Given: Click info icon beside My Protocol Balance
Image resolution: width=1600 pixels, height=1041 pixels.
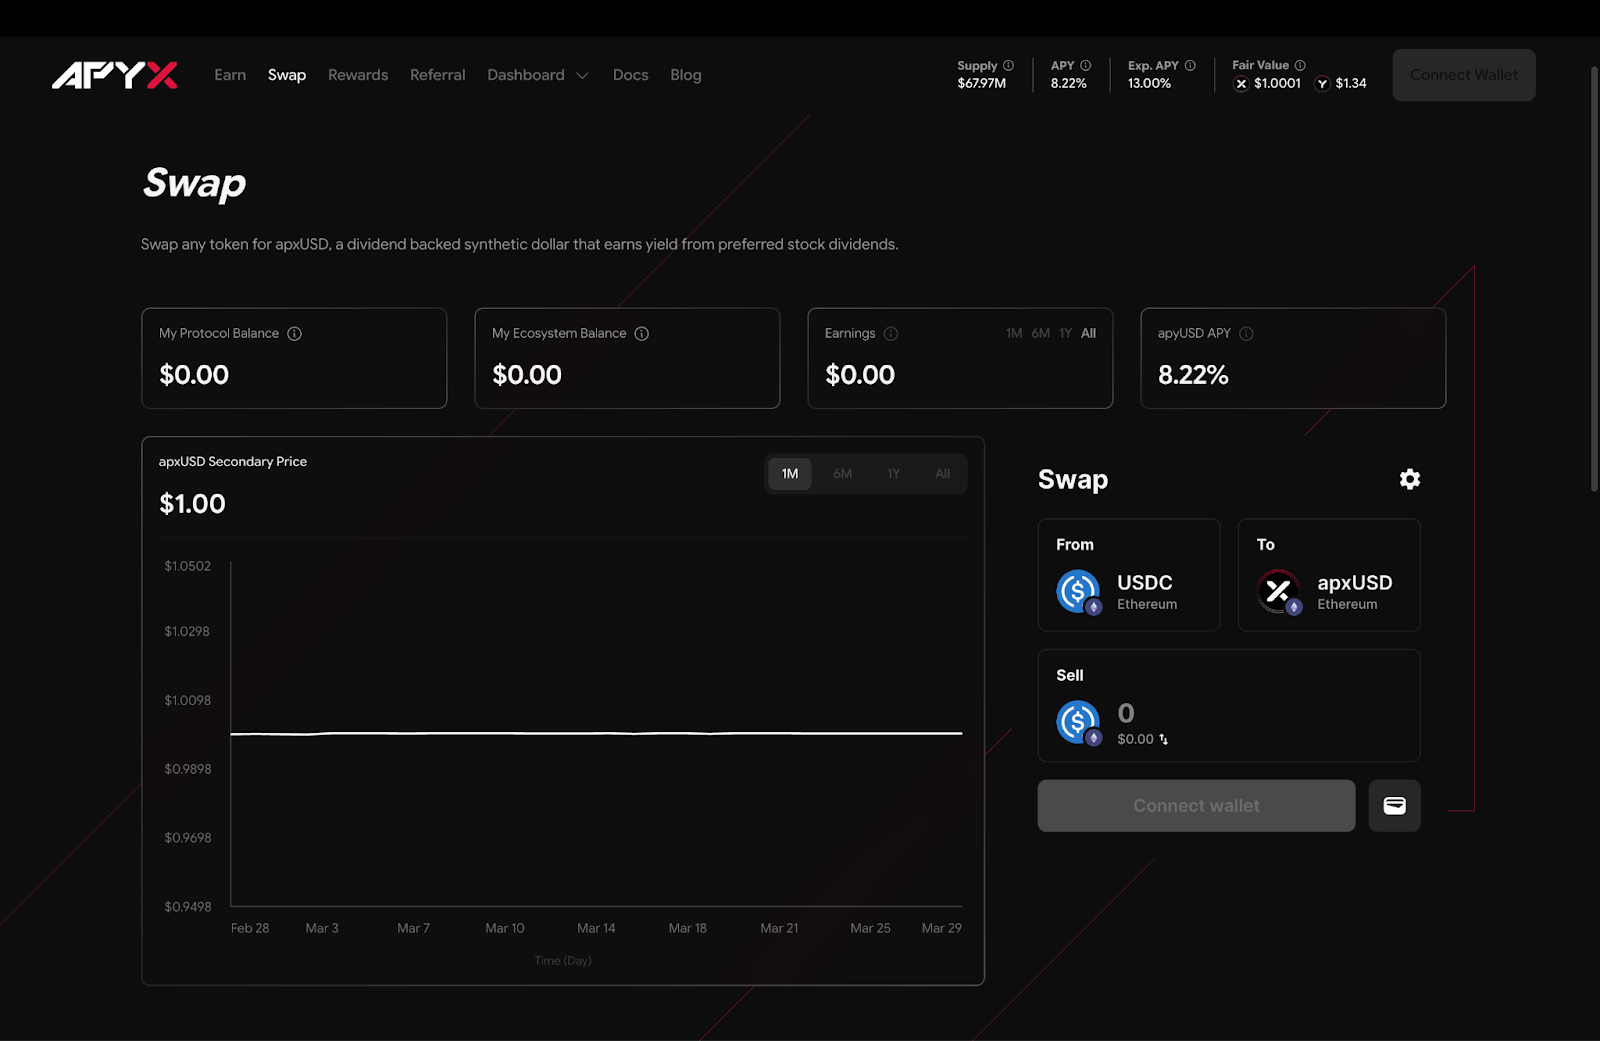Looking at the screenshot, I should coord(294,334).
